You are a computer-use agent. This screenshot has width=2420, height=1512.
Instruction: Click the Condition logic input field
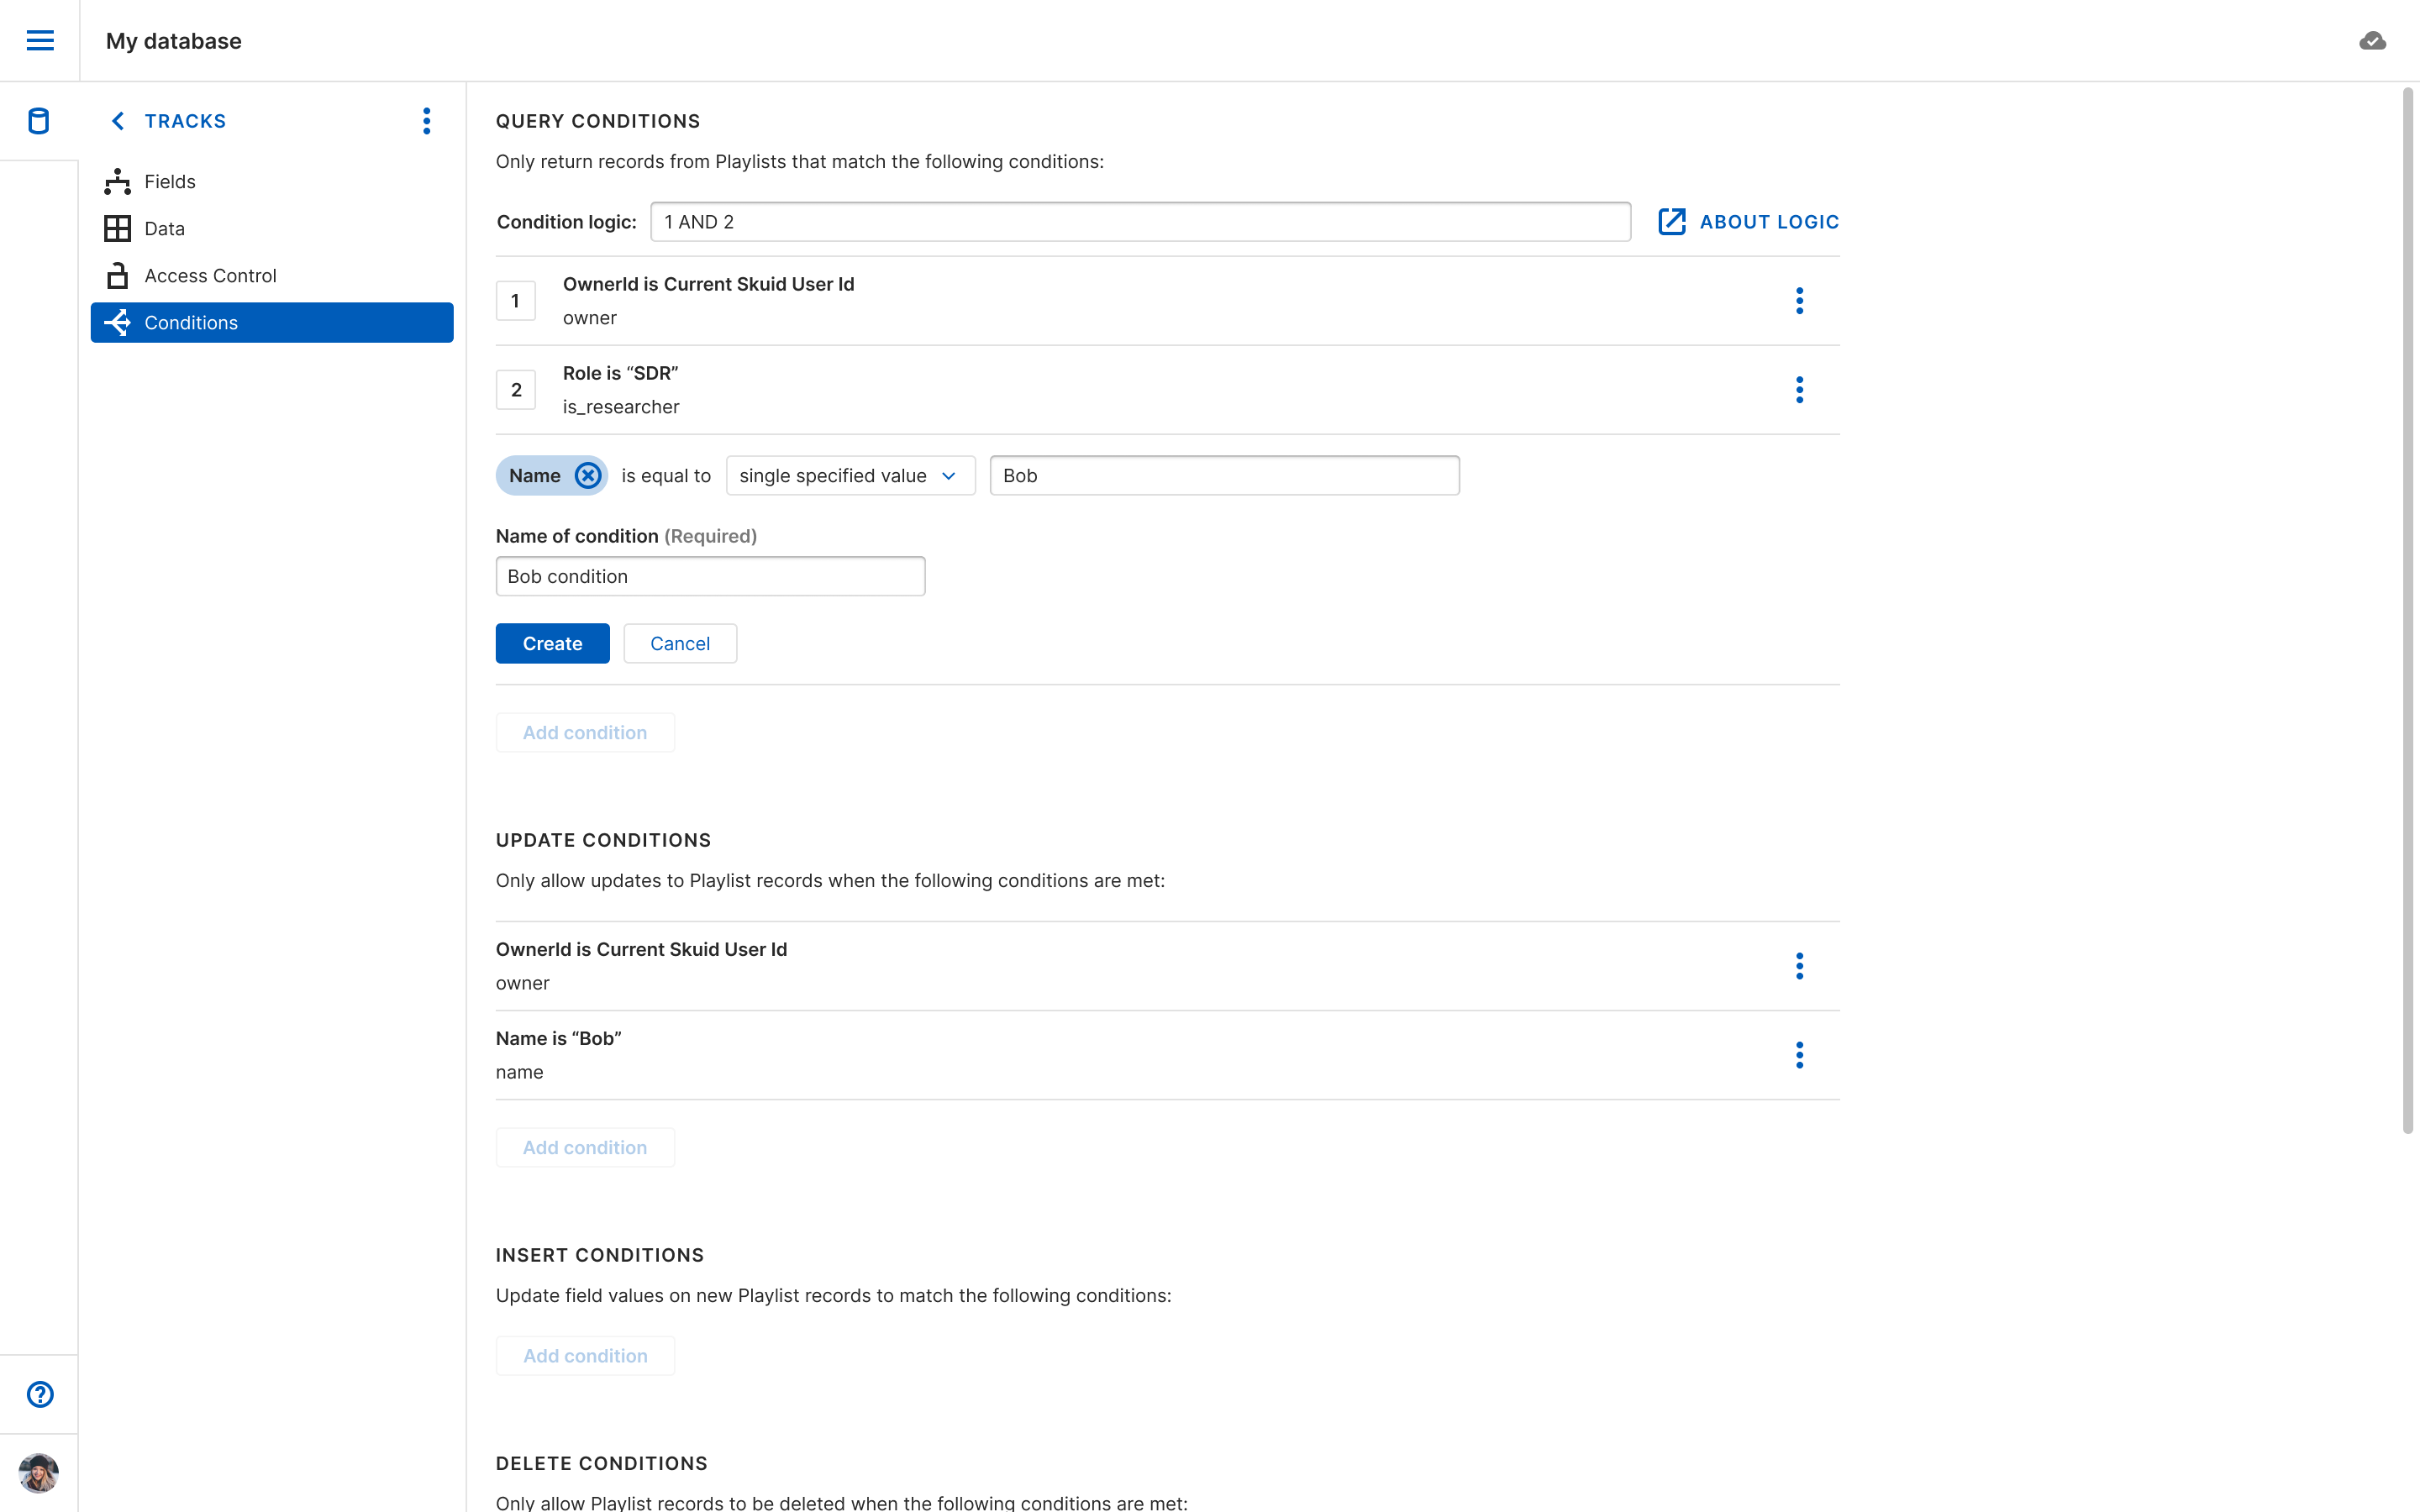pos(1140,222)
